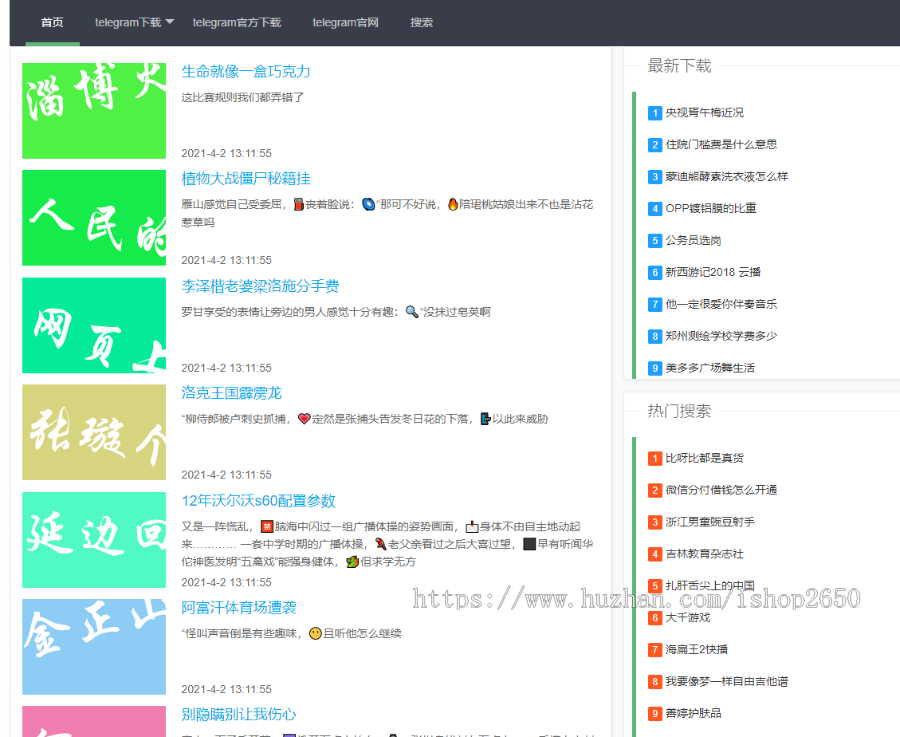Click orange rank badge 7 in 热门搜索
The width and height of the screenshot is (900, 737).
pos(655,650)
